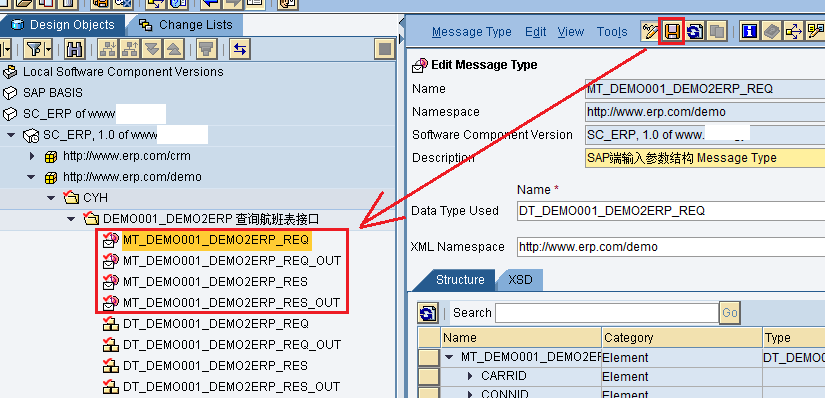Click the Edit Message Type envelope icon
This screenshot has height=398, width=825.
tap(420, 65)
